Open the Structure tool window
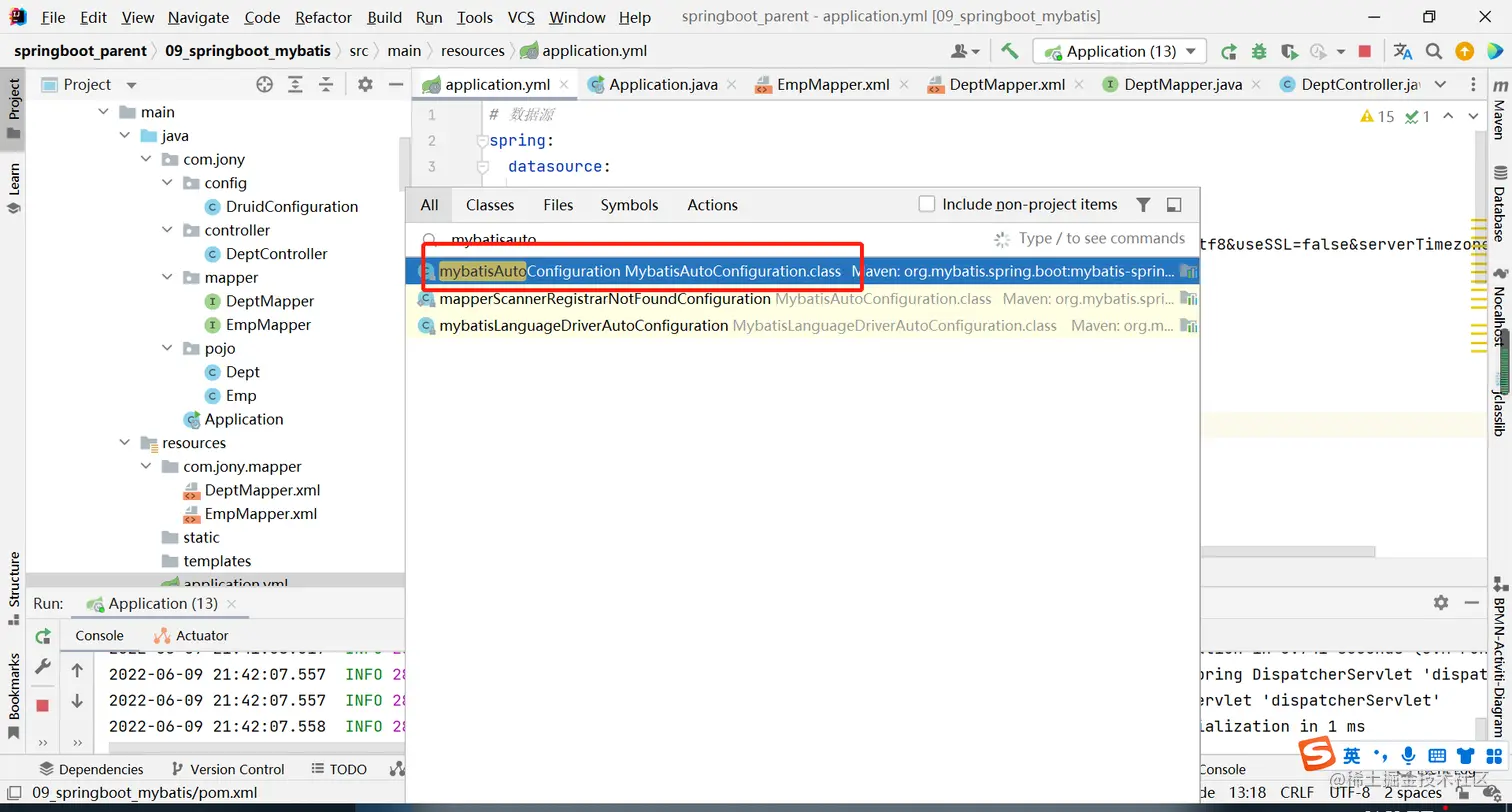 [13, 587]
